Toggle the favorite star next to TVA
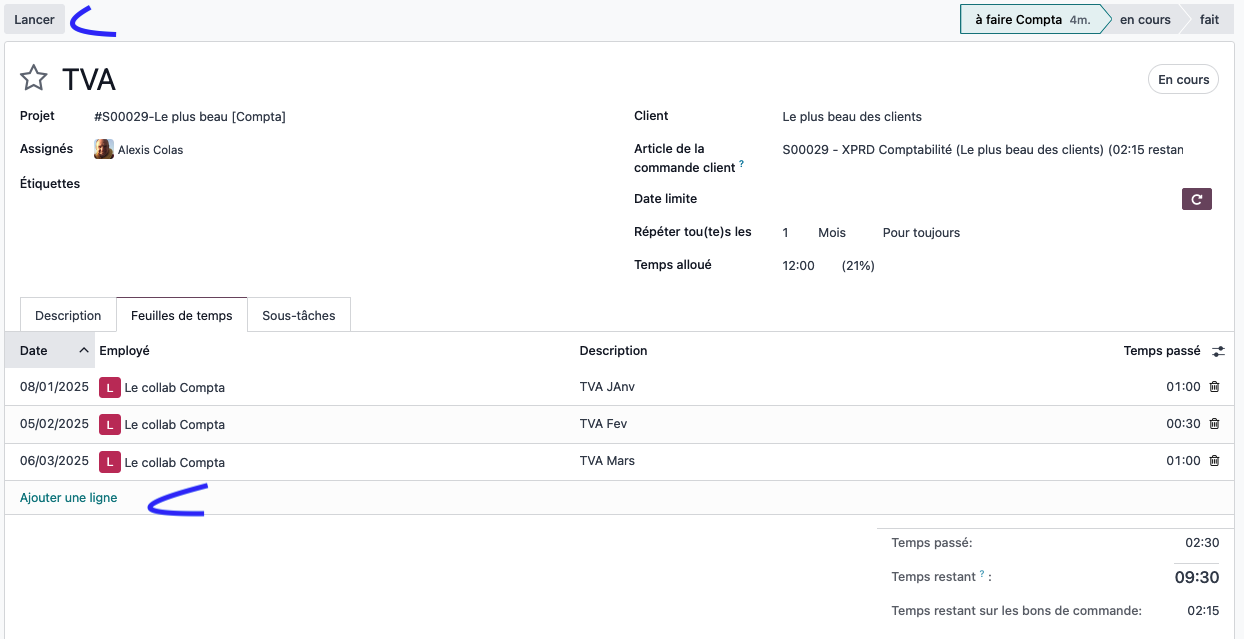This screenshot has width=1244, height=639. point(34,79)
